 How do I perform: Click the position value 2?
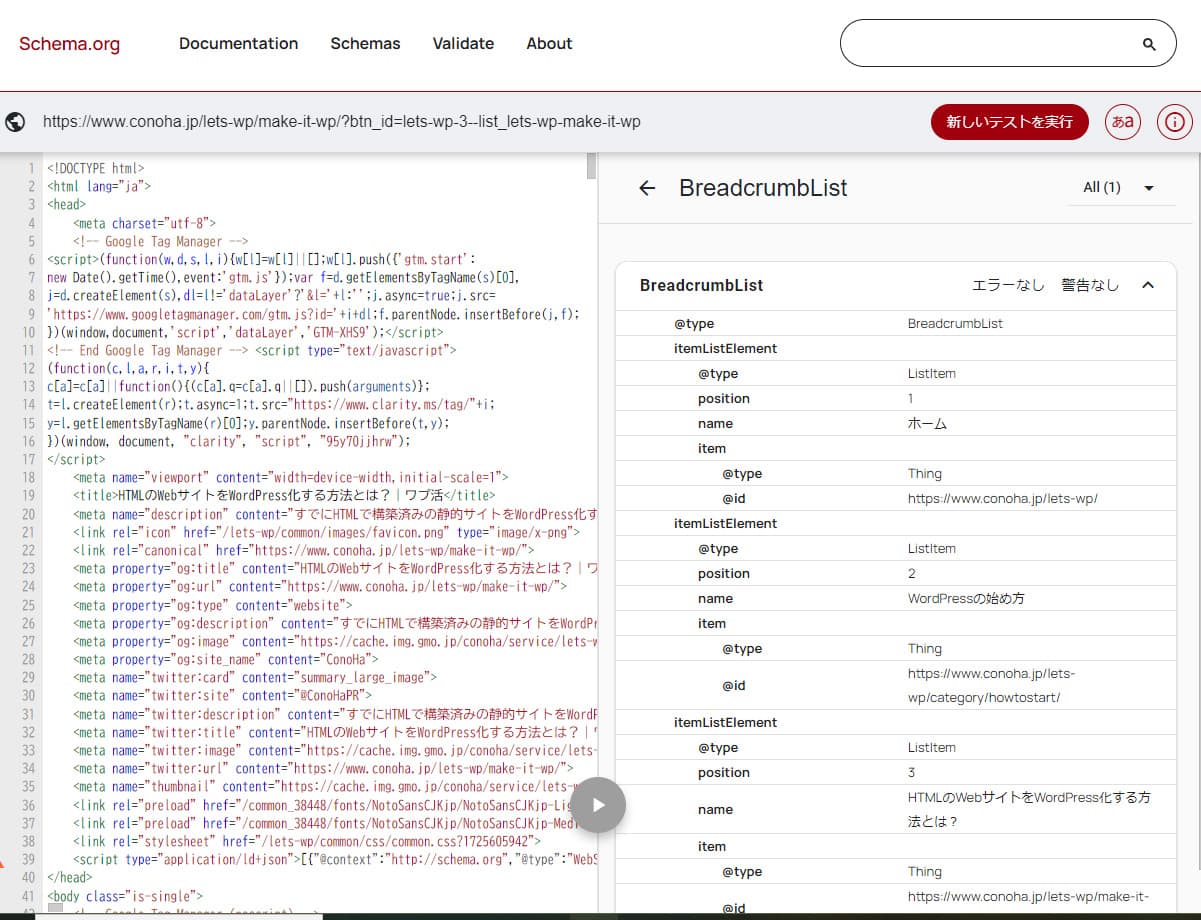(x=912, y=574)
